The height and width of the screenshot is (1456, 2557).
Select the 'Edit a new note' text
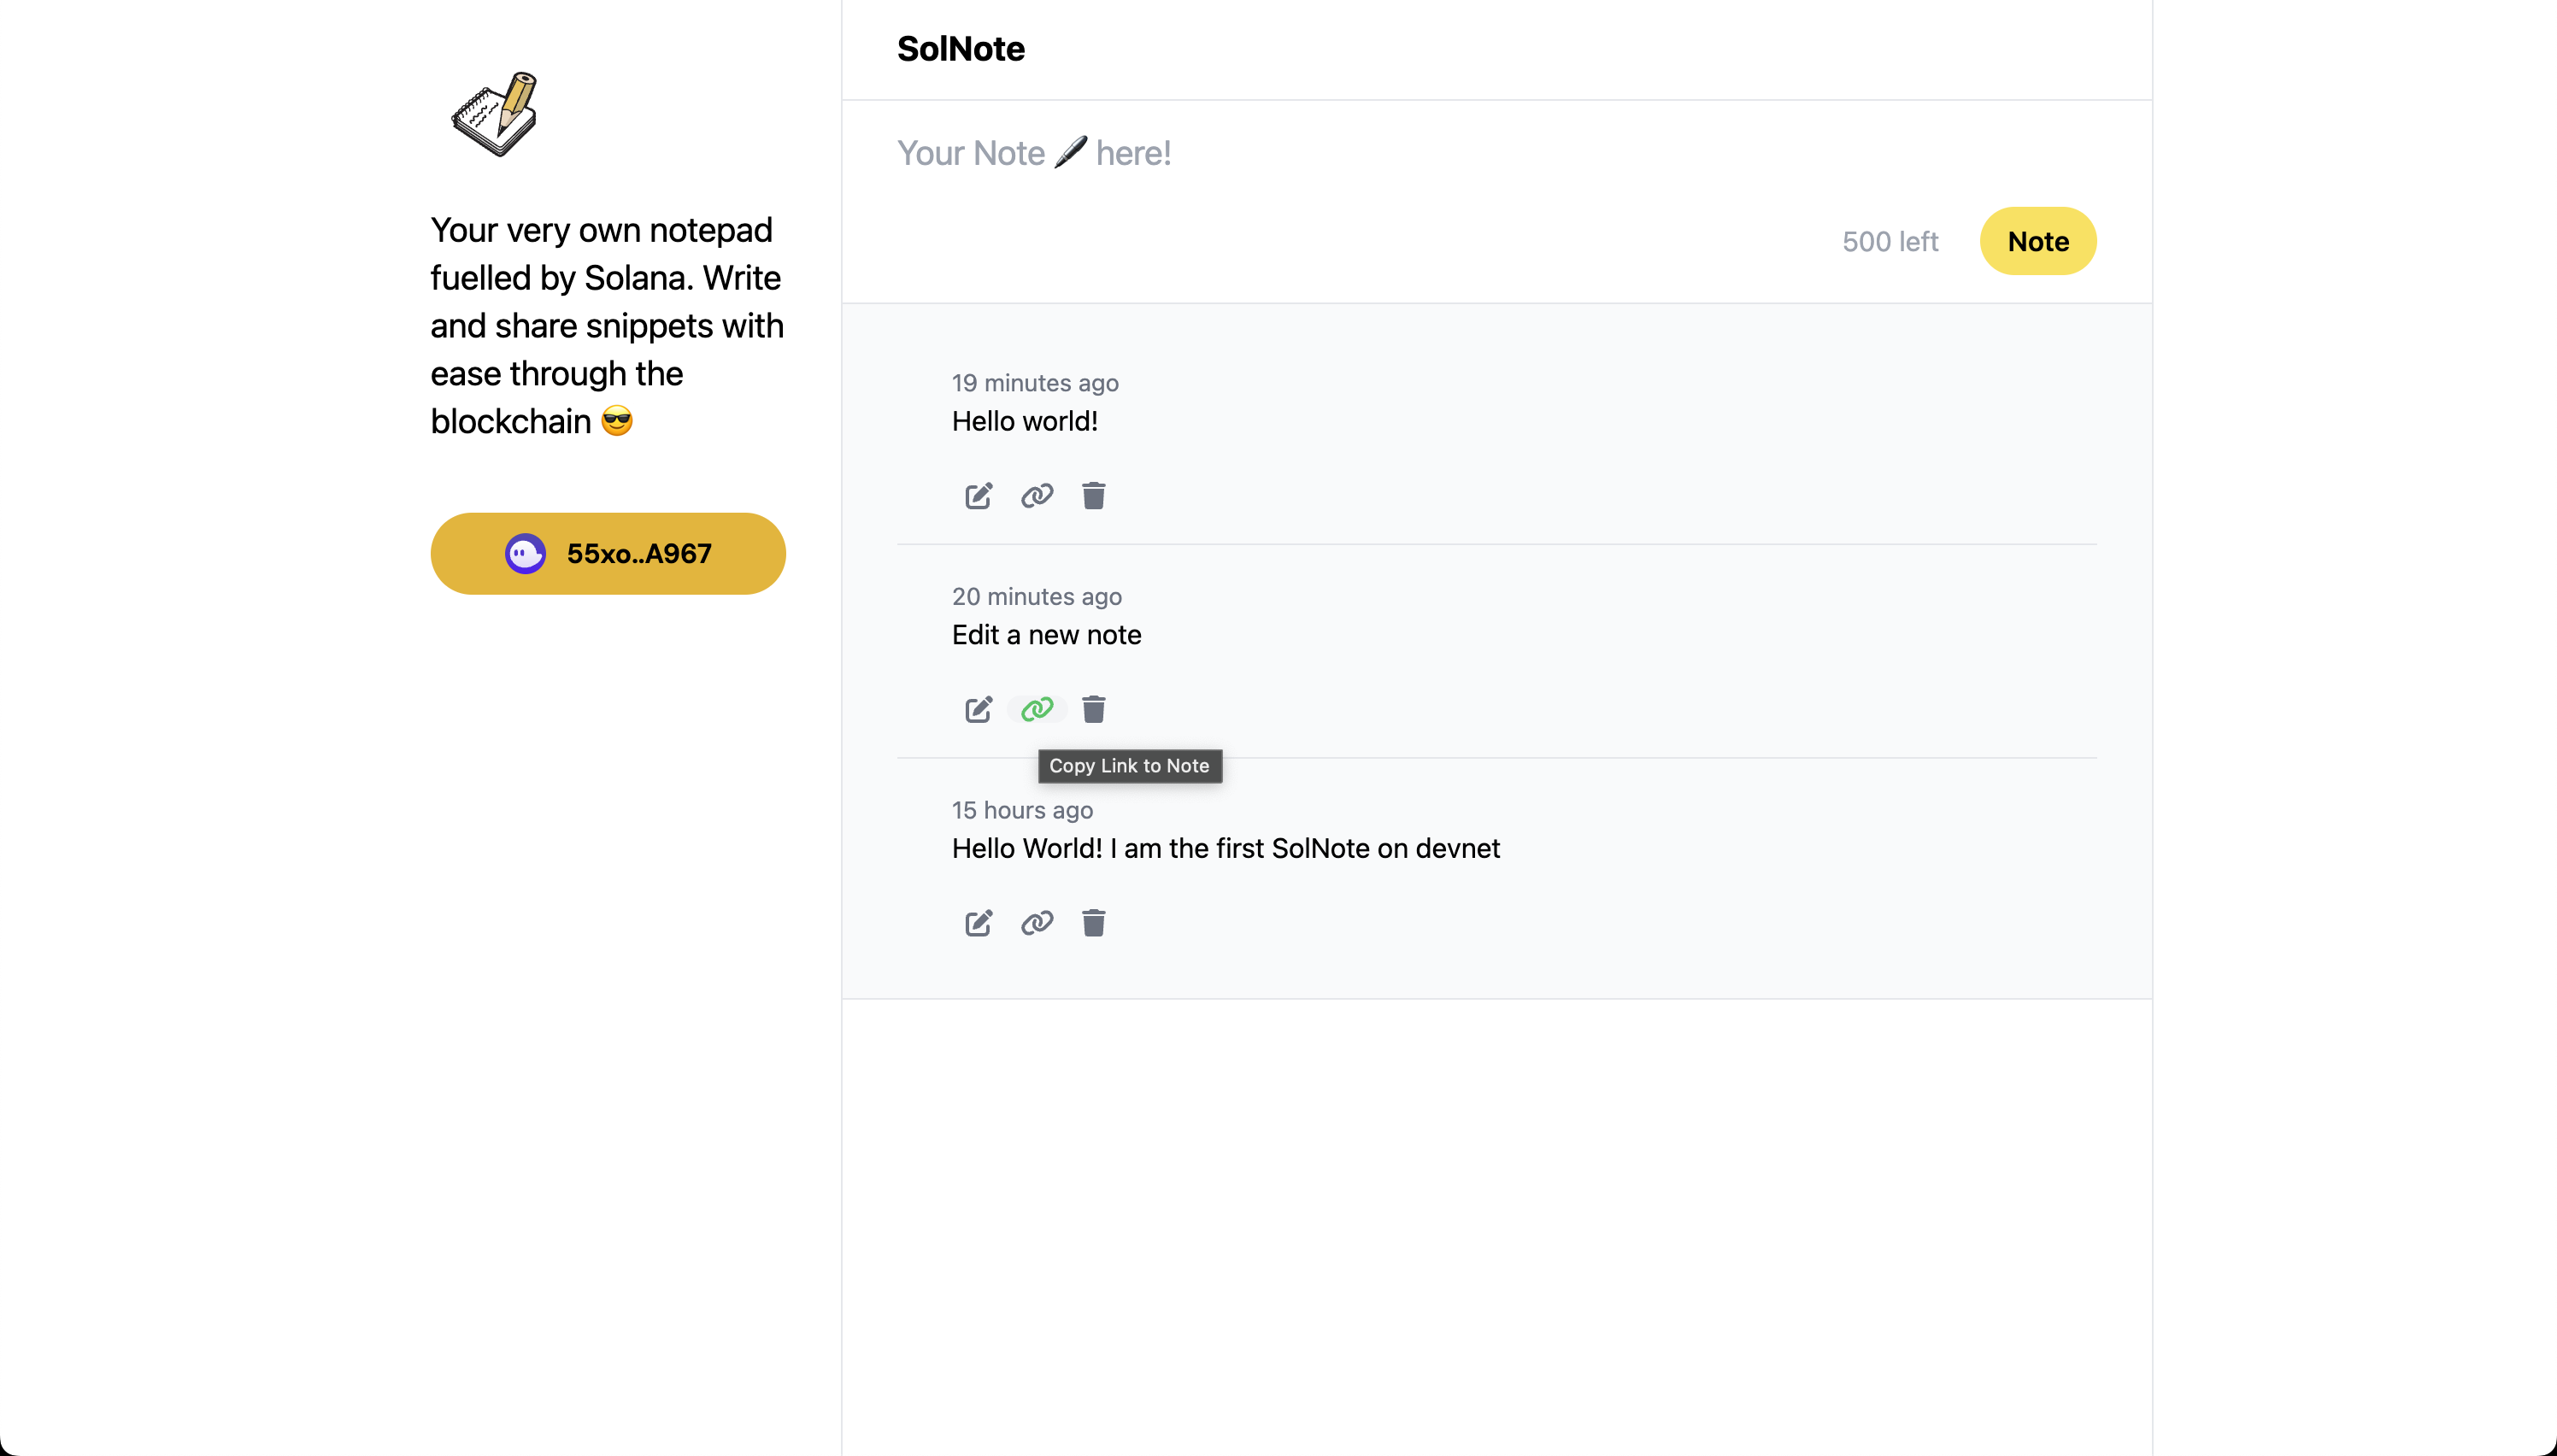pos(1046,635)
